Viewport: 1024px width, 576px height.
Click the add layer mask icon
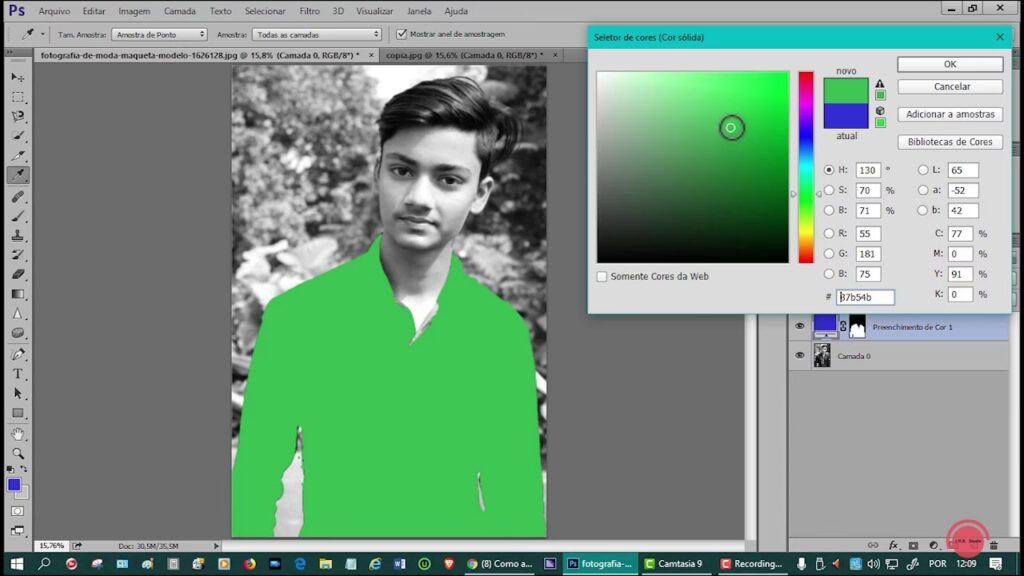point(912,546)
